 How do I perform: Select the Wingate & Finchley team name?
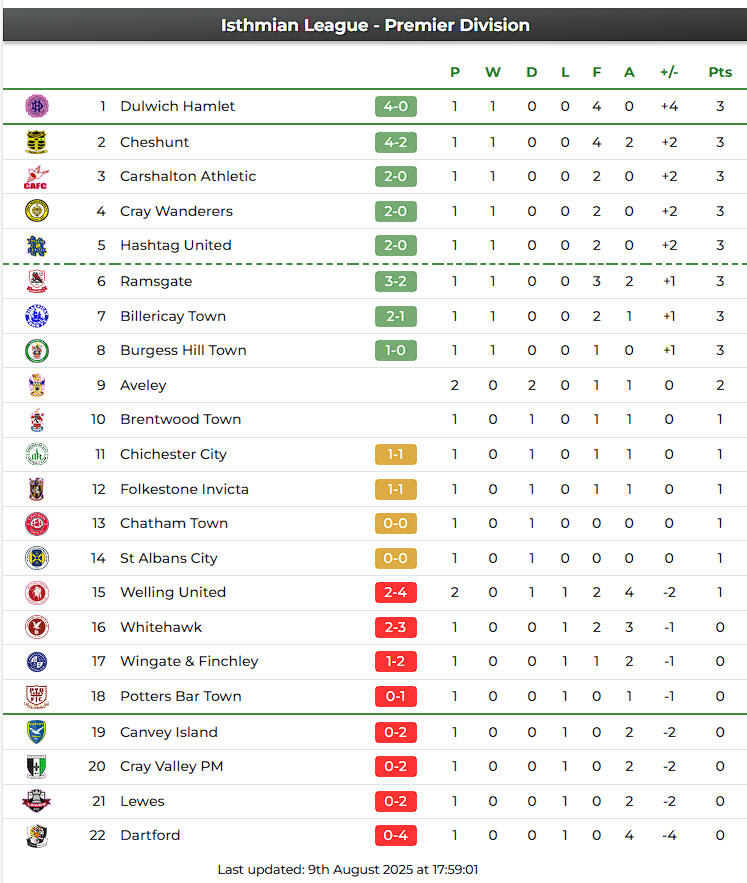click(189, 661)
